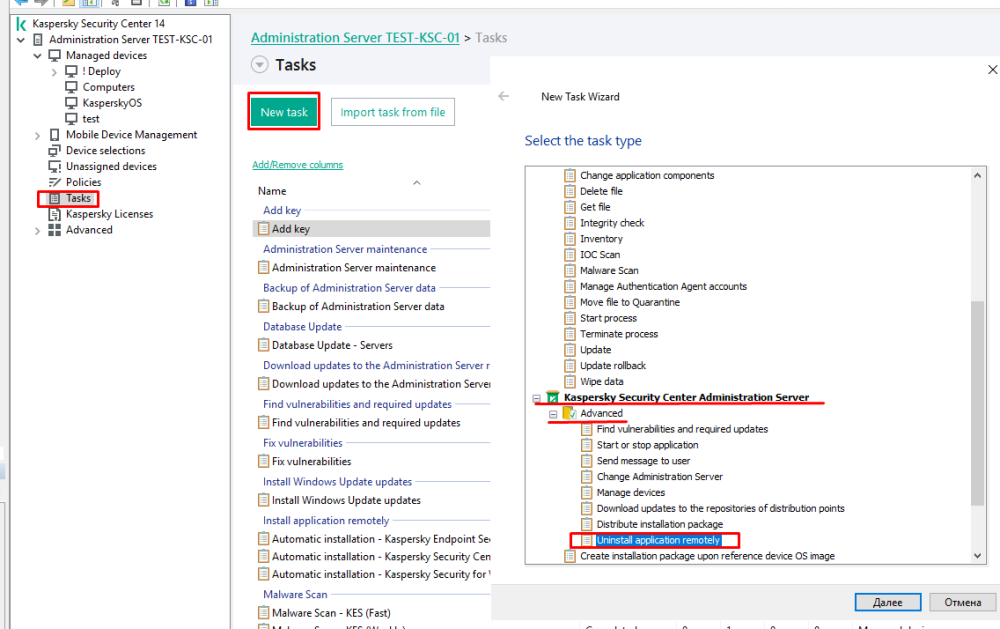1000x629 pixels.
Task: Select Start or stop application task type
Action: pyautogui.click(x=647, y=445)
